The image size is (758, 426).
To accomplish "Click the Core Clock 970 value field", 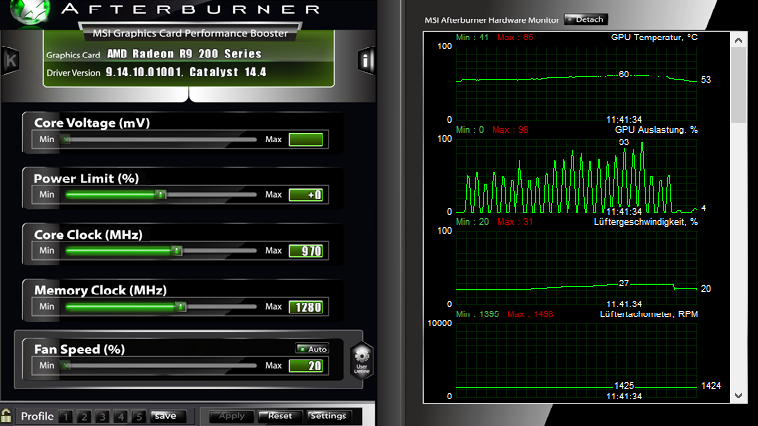I will pos(306,251).
